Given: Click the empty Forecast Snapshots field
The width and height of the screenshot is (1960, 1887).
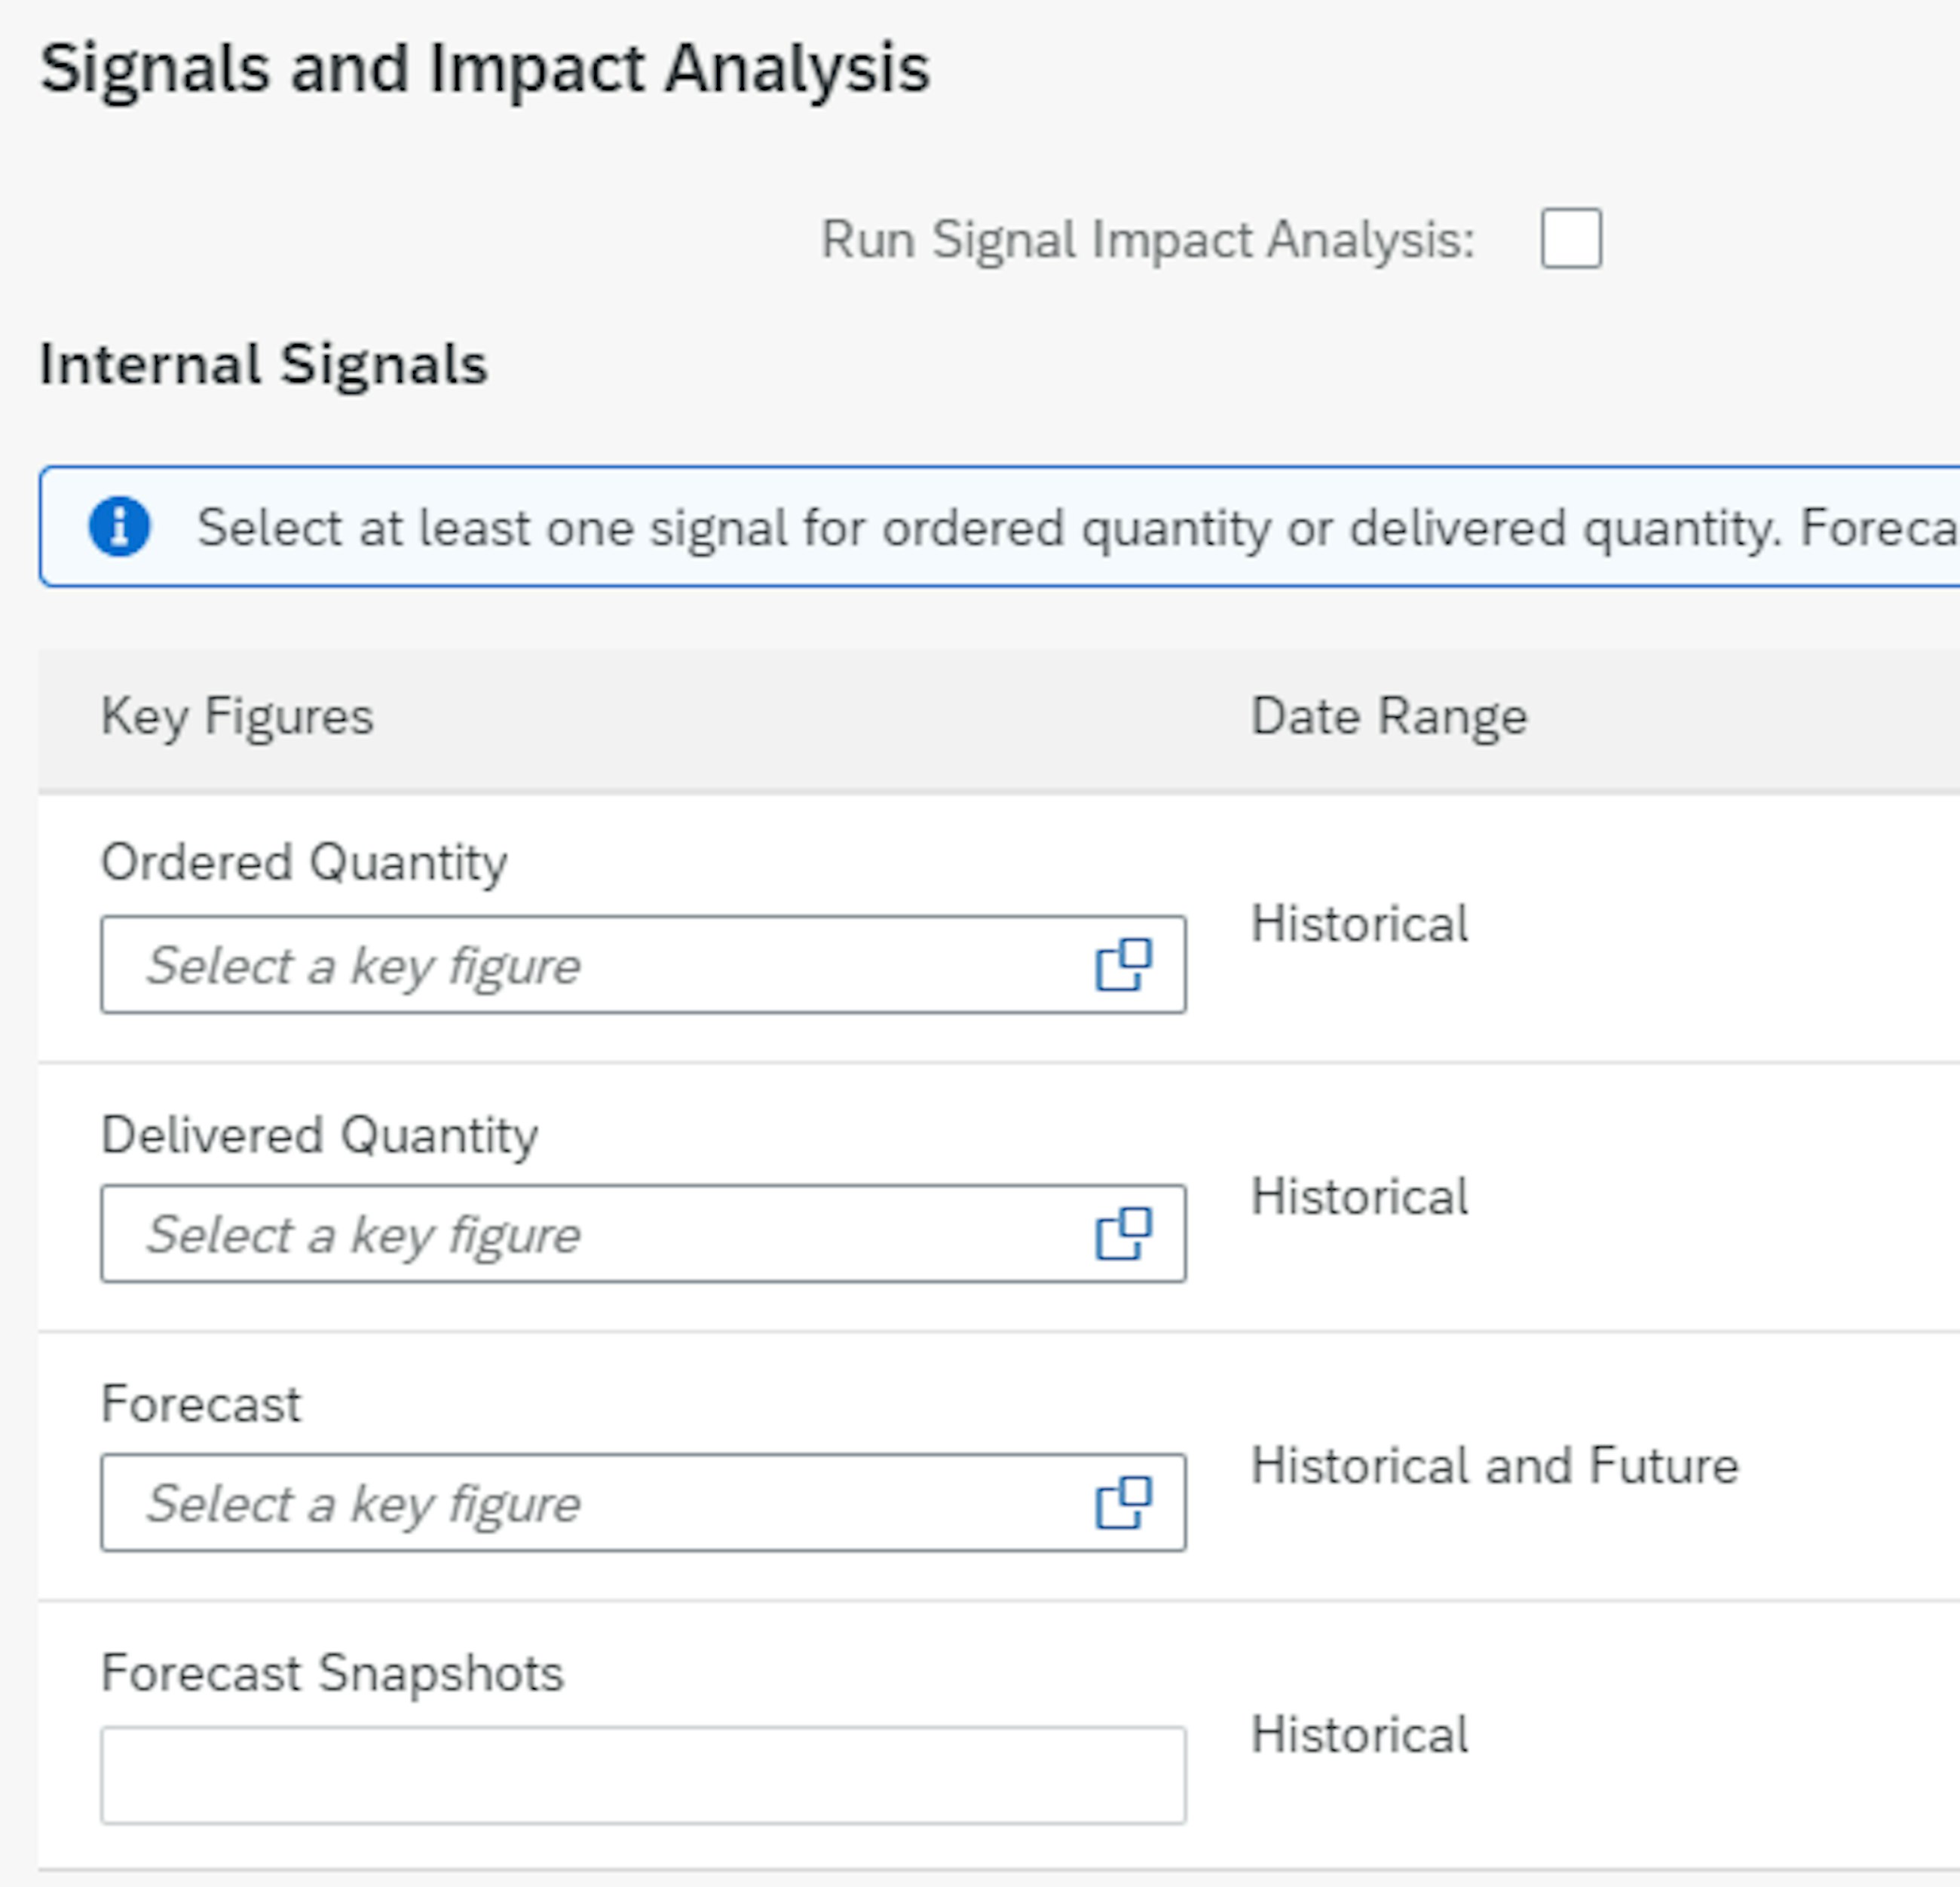Looking at the screenshot, I should click(x=642, y=1775).
